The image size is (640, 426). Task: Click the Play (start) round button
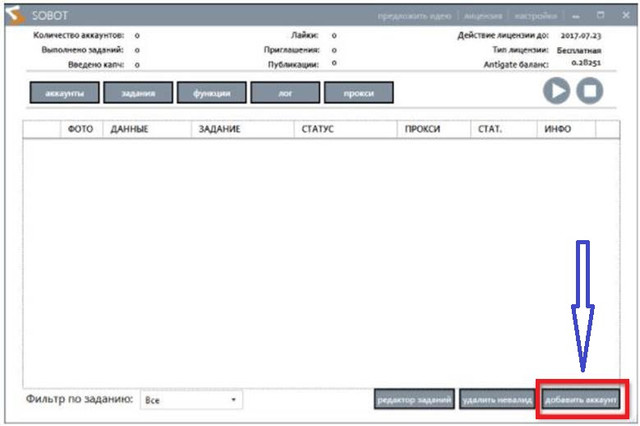click(556, 92)
